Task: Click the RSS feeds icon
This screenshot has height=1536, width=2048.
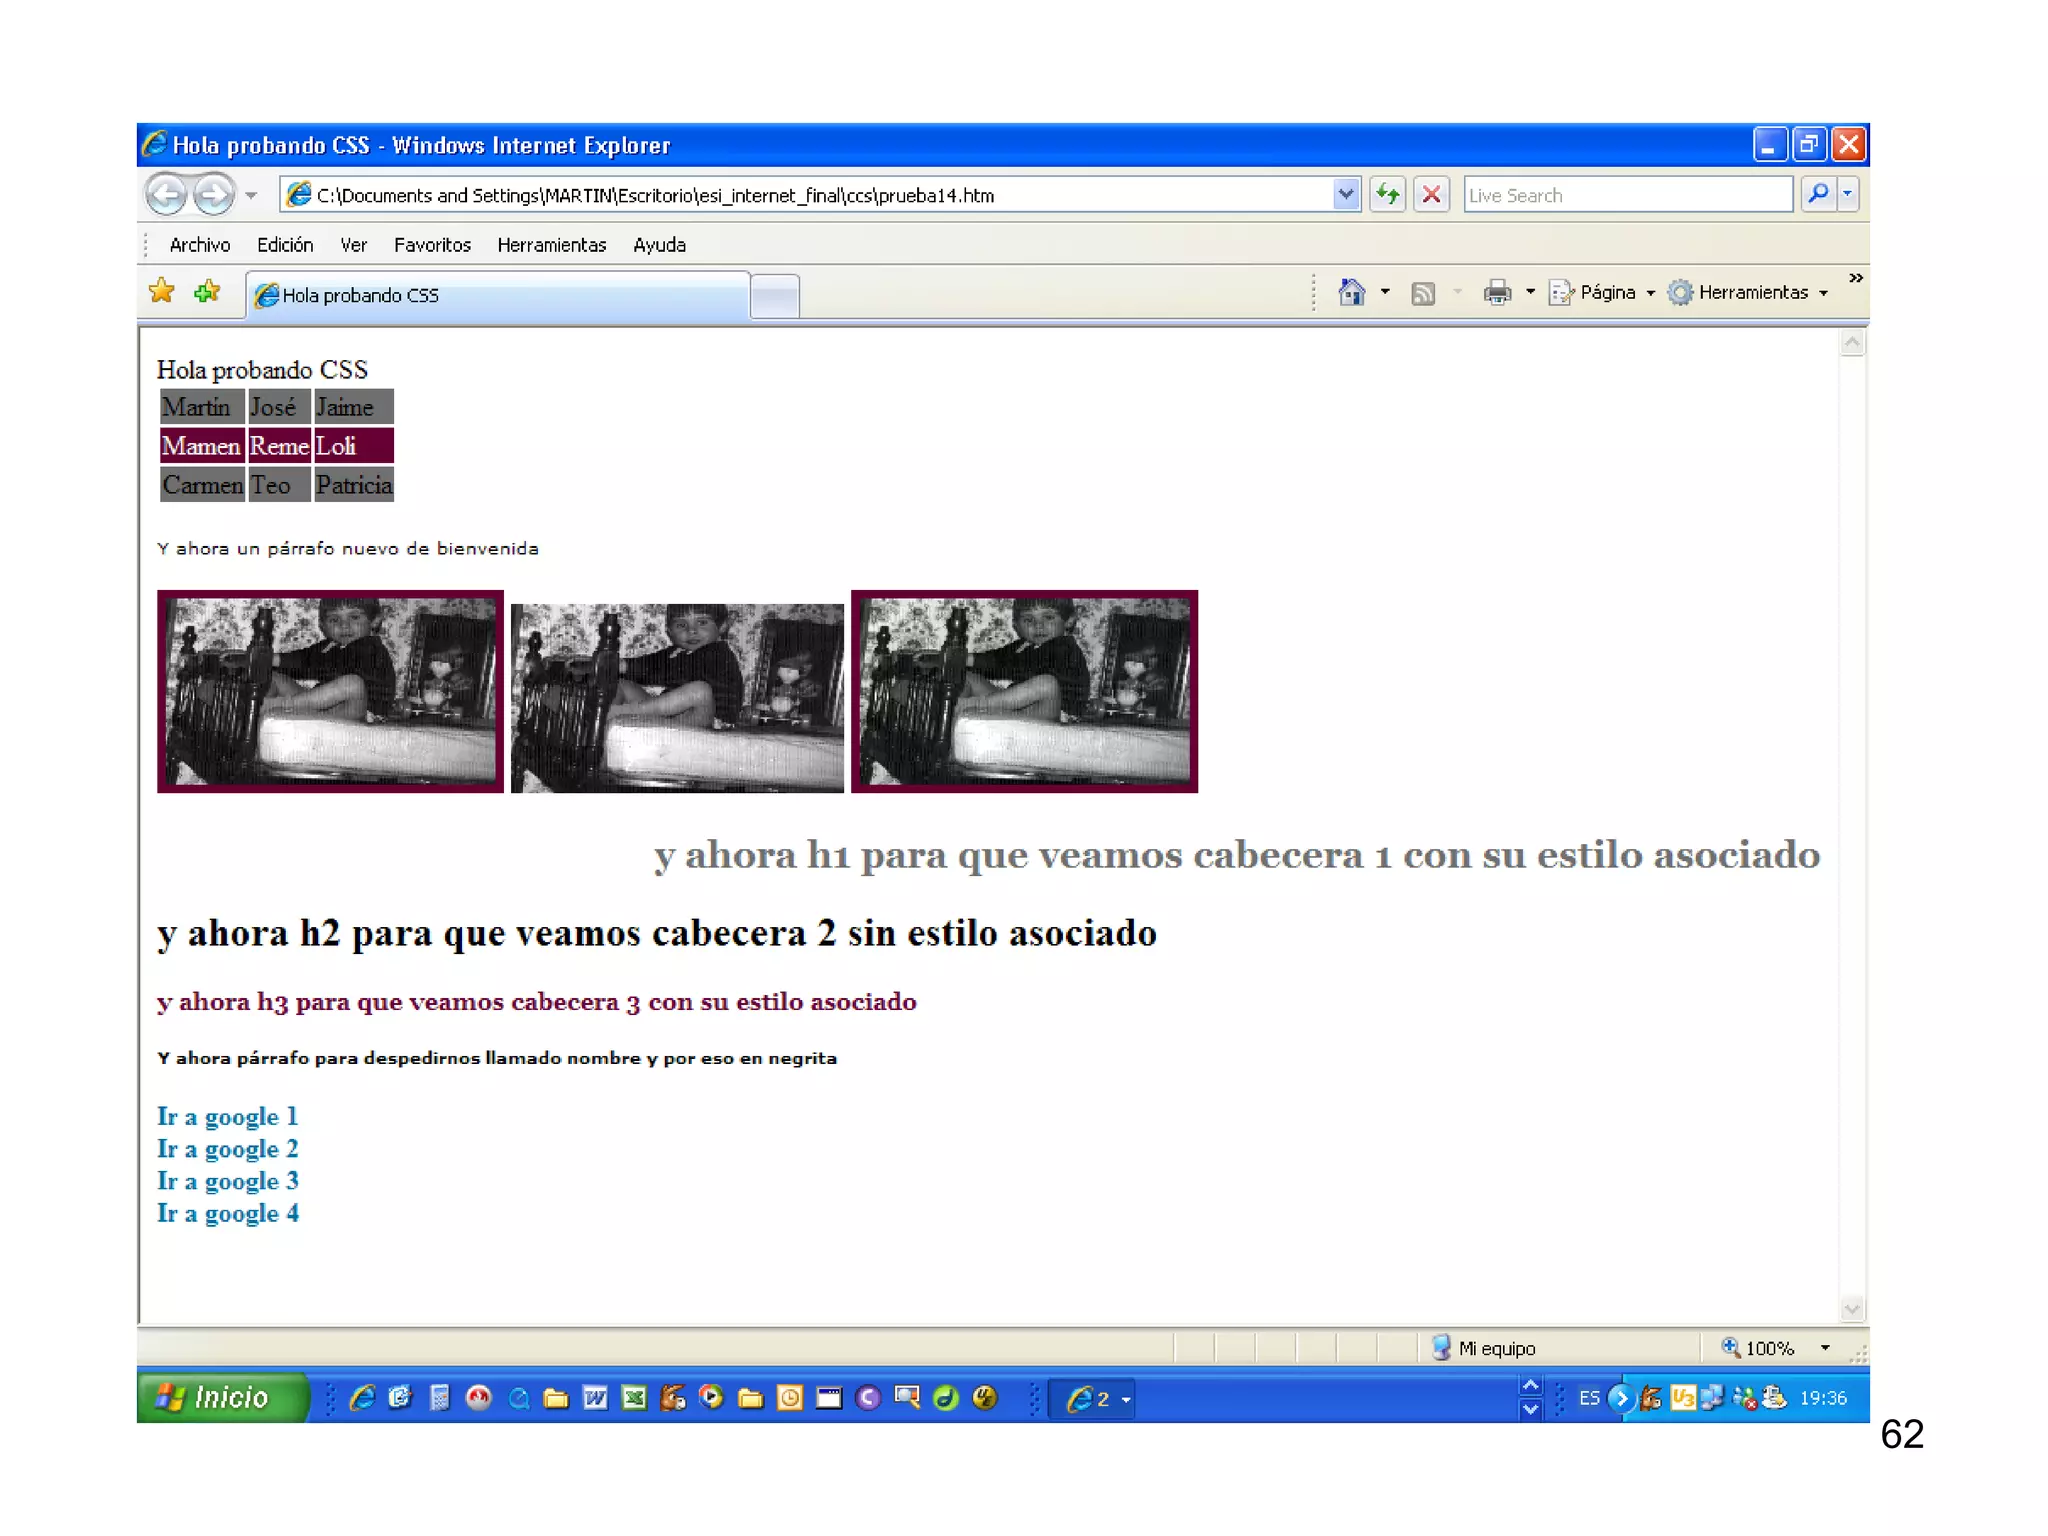Action: click(x=1423, y=292)
